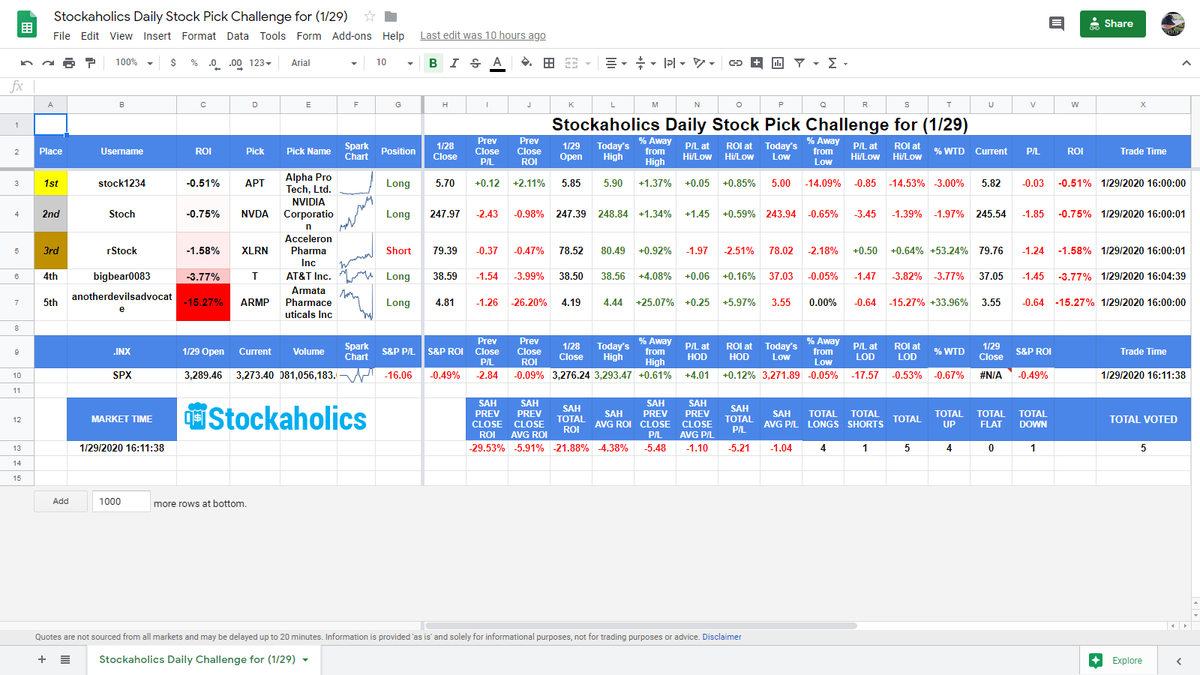
Task: Toggle italic formatting
Action: pos(455,63)
